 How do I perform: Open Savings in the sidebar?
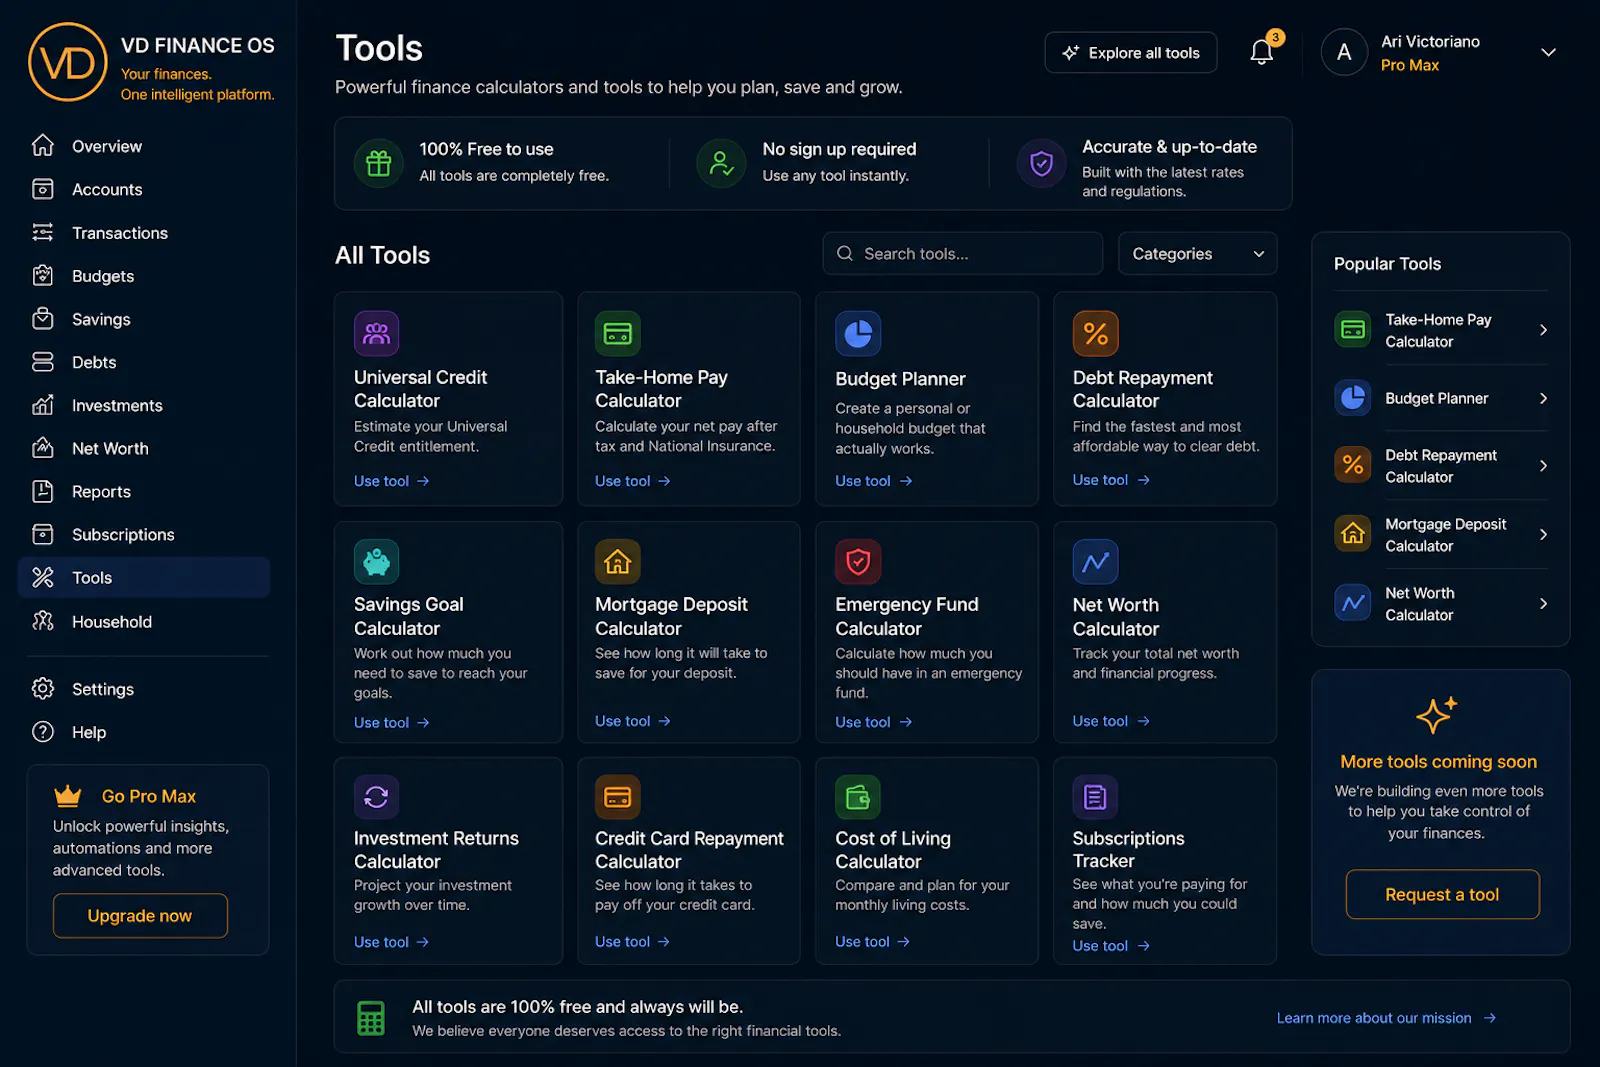coord(144,319)
